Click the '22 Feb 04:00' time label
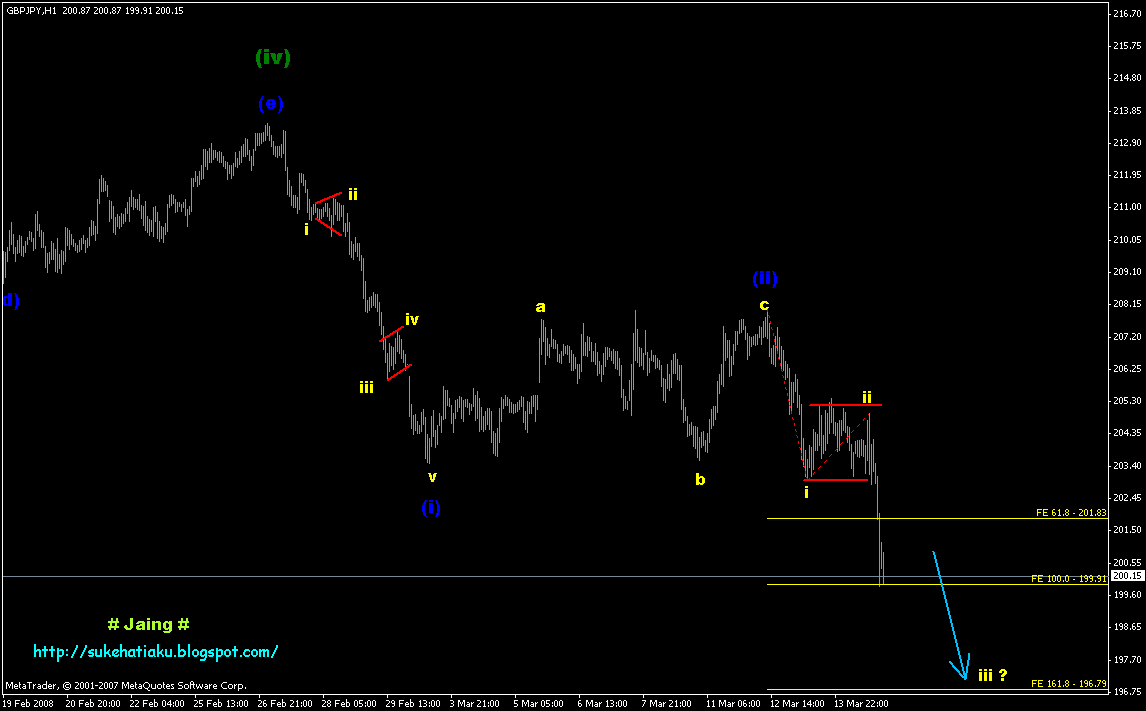1146x711 pixels. [x=156, y=704]
